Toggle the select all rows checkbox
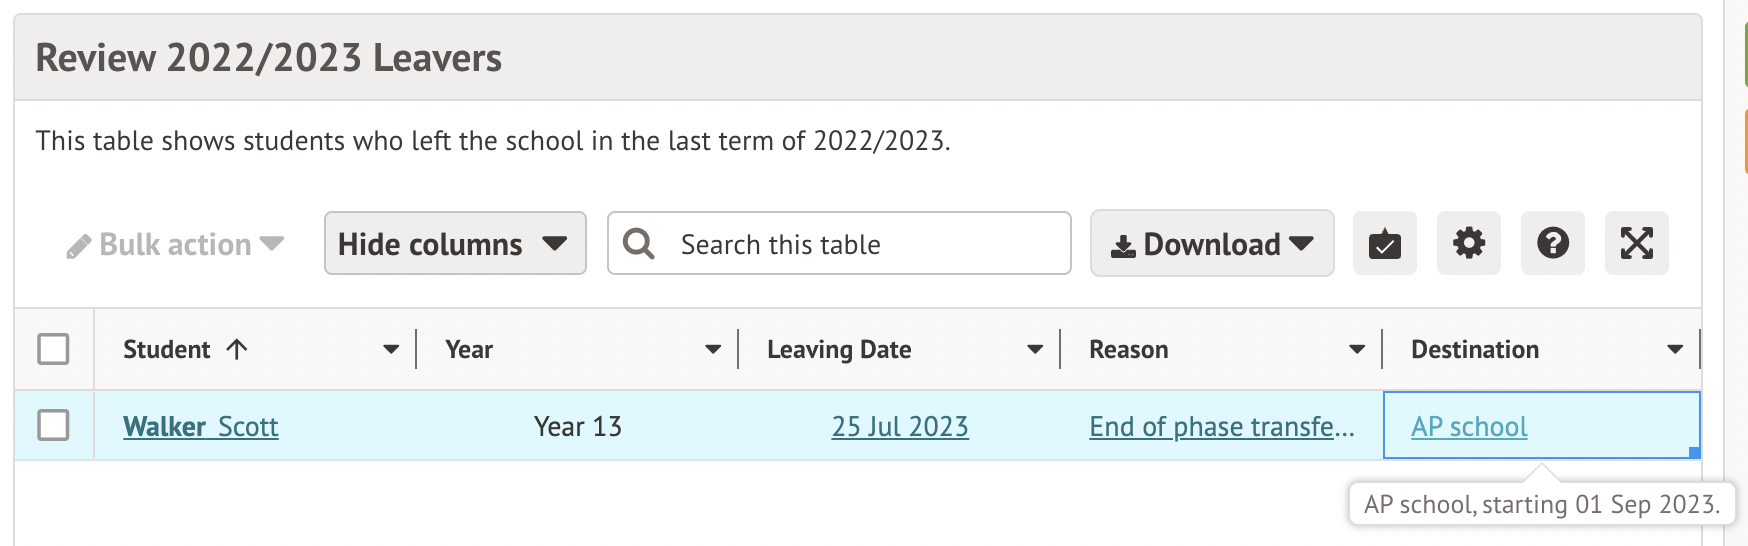Viewport: 1748px width, 546px height. coord(53,349)
